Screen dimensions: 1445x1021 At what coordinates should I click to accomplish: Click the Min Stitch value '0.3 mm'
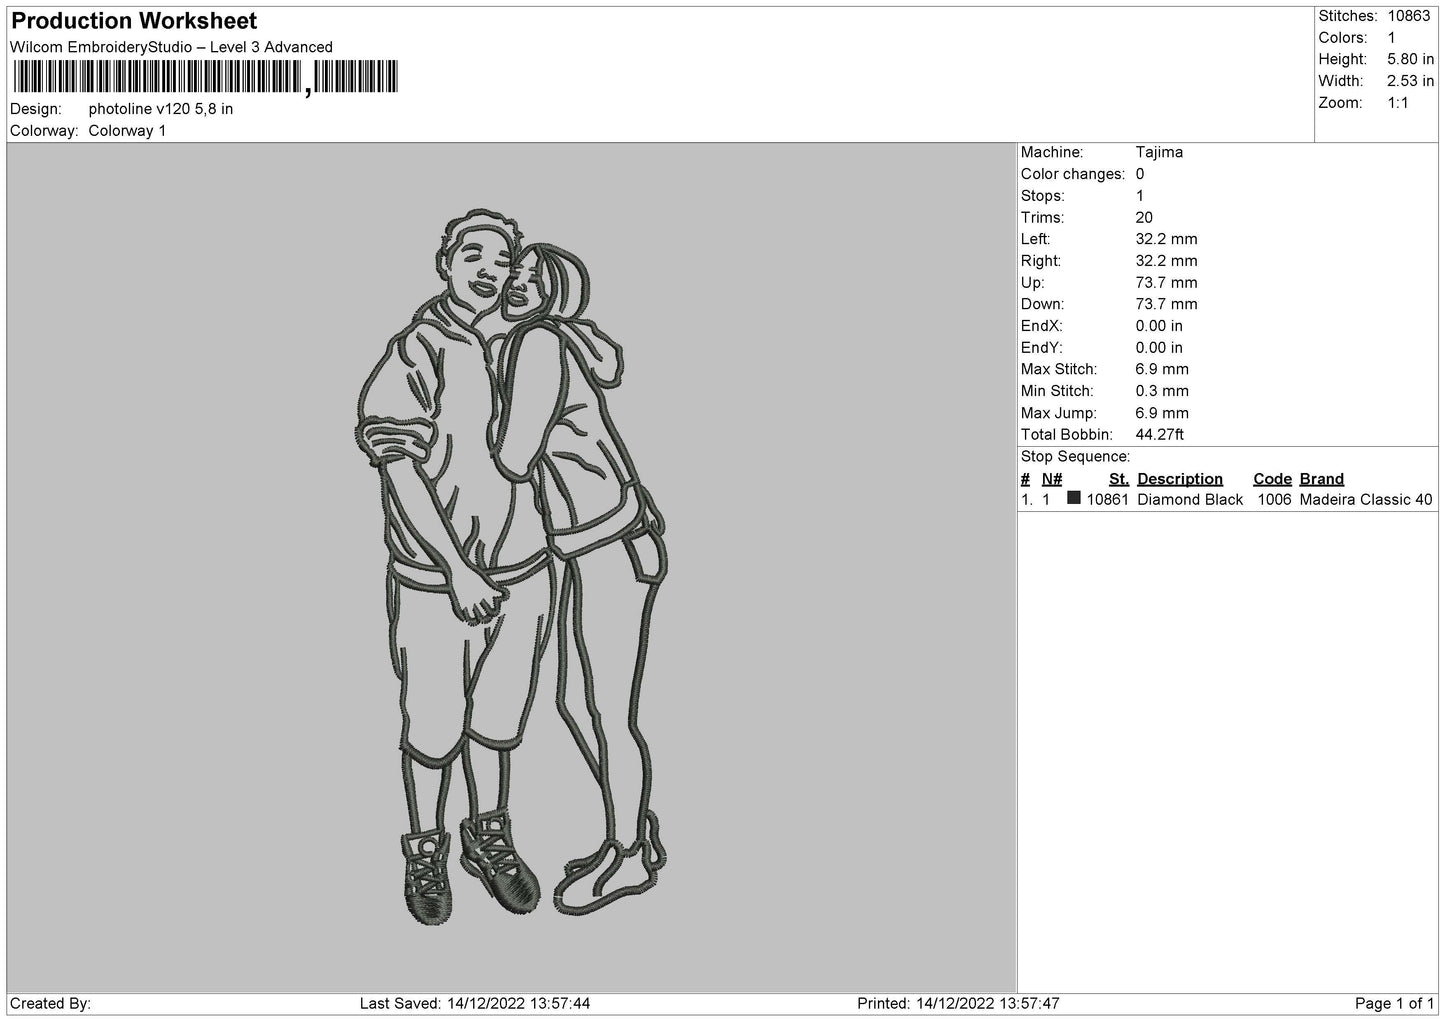(x=1162, y=392)
